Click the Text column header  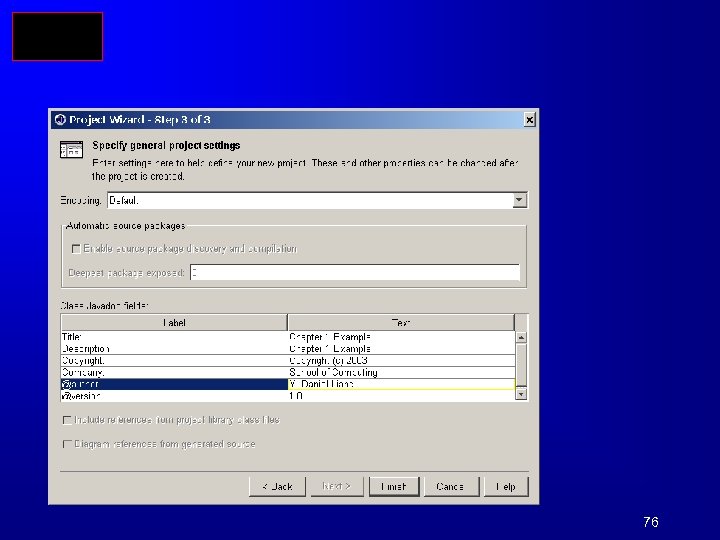click(401, 323)
